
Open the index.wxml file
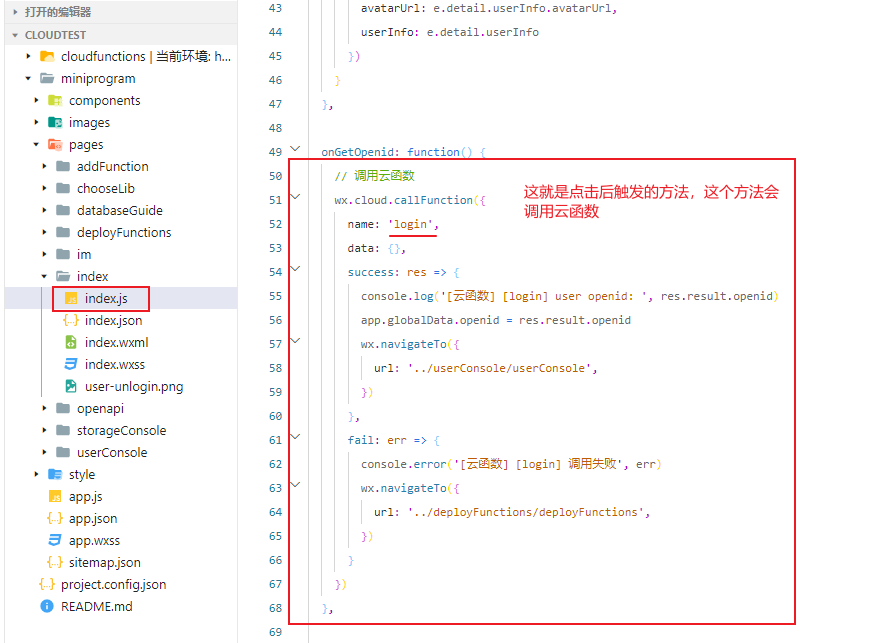[x=117, y=343]
